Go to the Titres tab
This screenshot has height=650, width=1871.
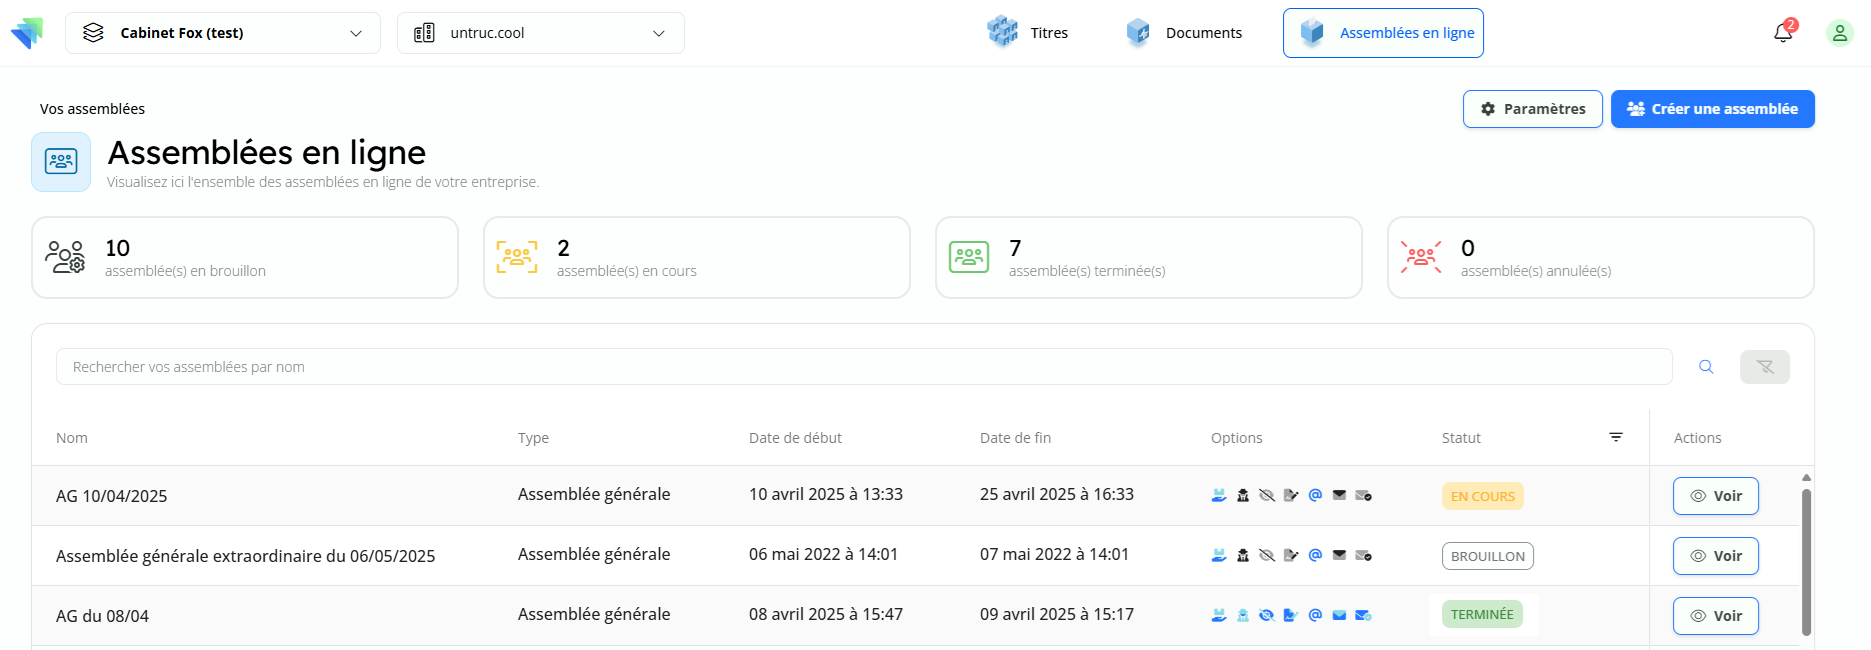click(x=1028, y=33)
